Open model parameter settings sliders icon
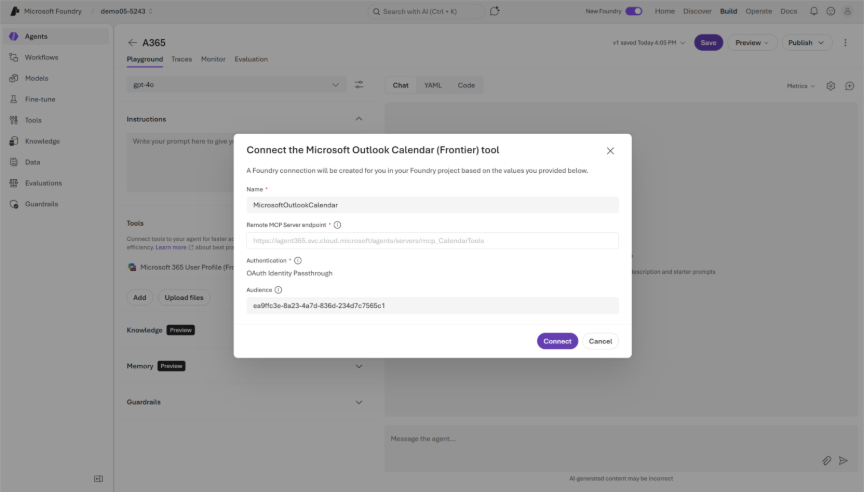Image resolution: width=864 pixels, height=492 pixels. coord(359,85)
